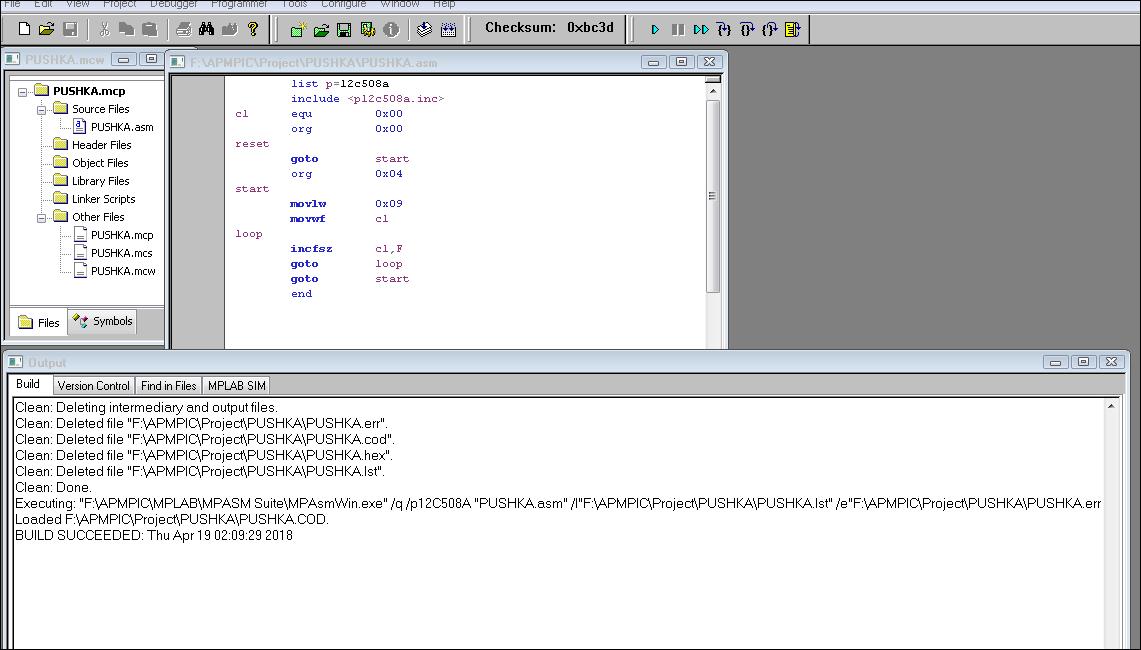
Task: Click the Save Workspace green disk icon
Action: (x=344, y=30)
